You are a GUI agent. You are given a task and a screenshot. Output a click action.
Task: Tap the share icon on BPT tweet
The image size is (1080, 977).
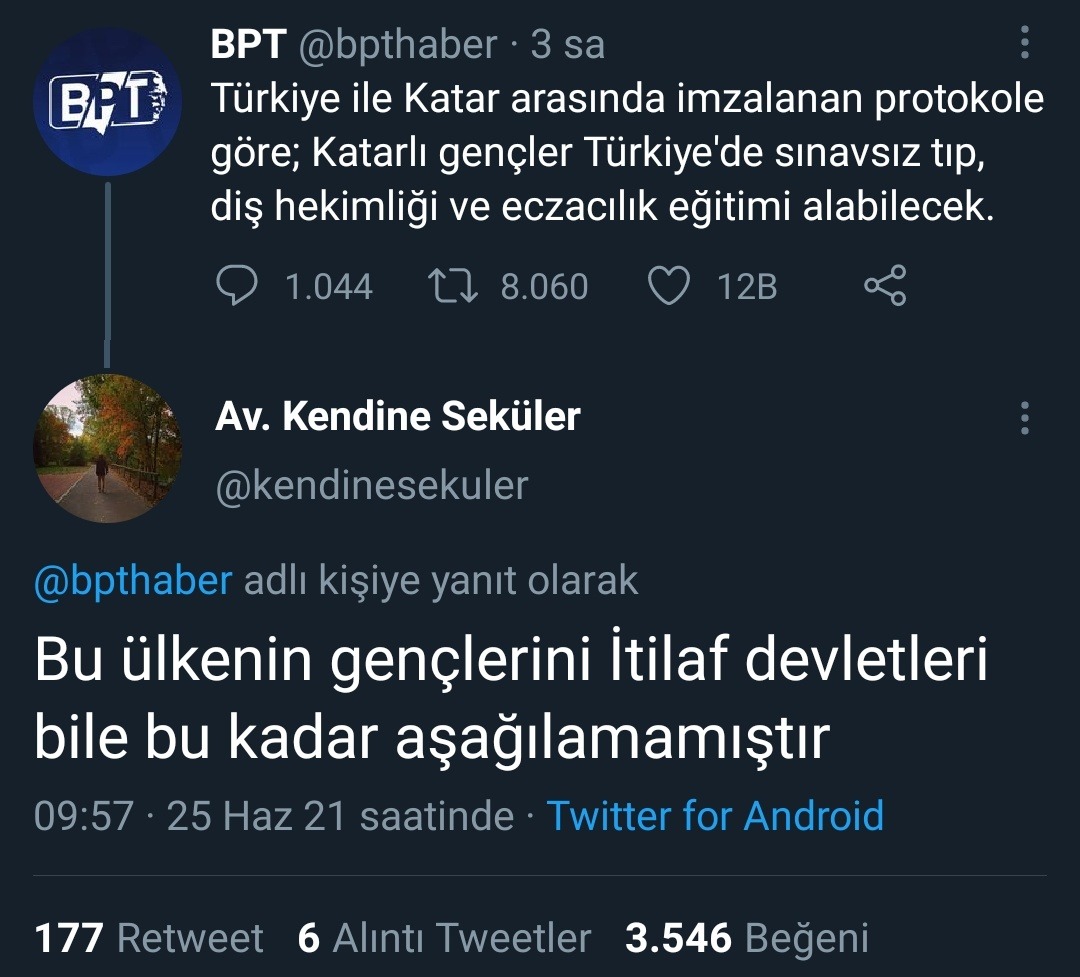(x=885, y=286)
